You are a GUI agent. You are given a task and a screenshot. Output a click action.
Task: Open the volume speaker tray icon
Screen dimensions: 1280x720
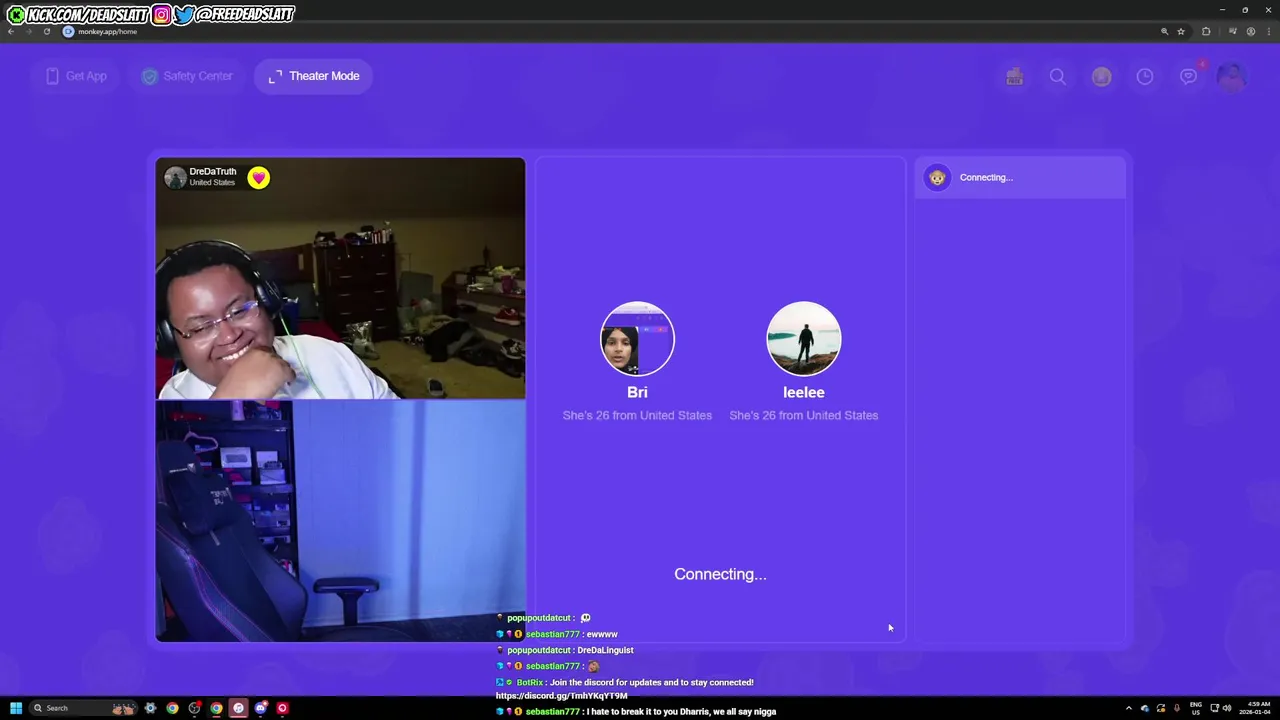click(1227, 708)
